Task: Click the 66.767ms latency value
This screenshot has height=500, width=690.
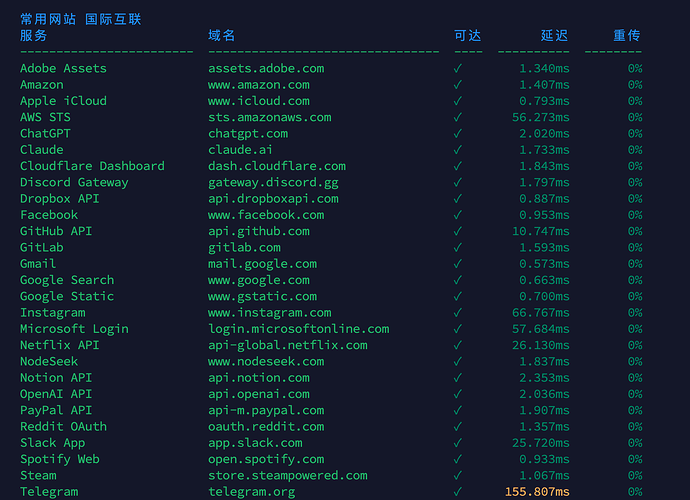Action: click(541, 313)
